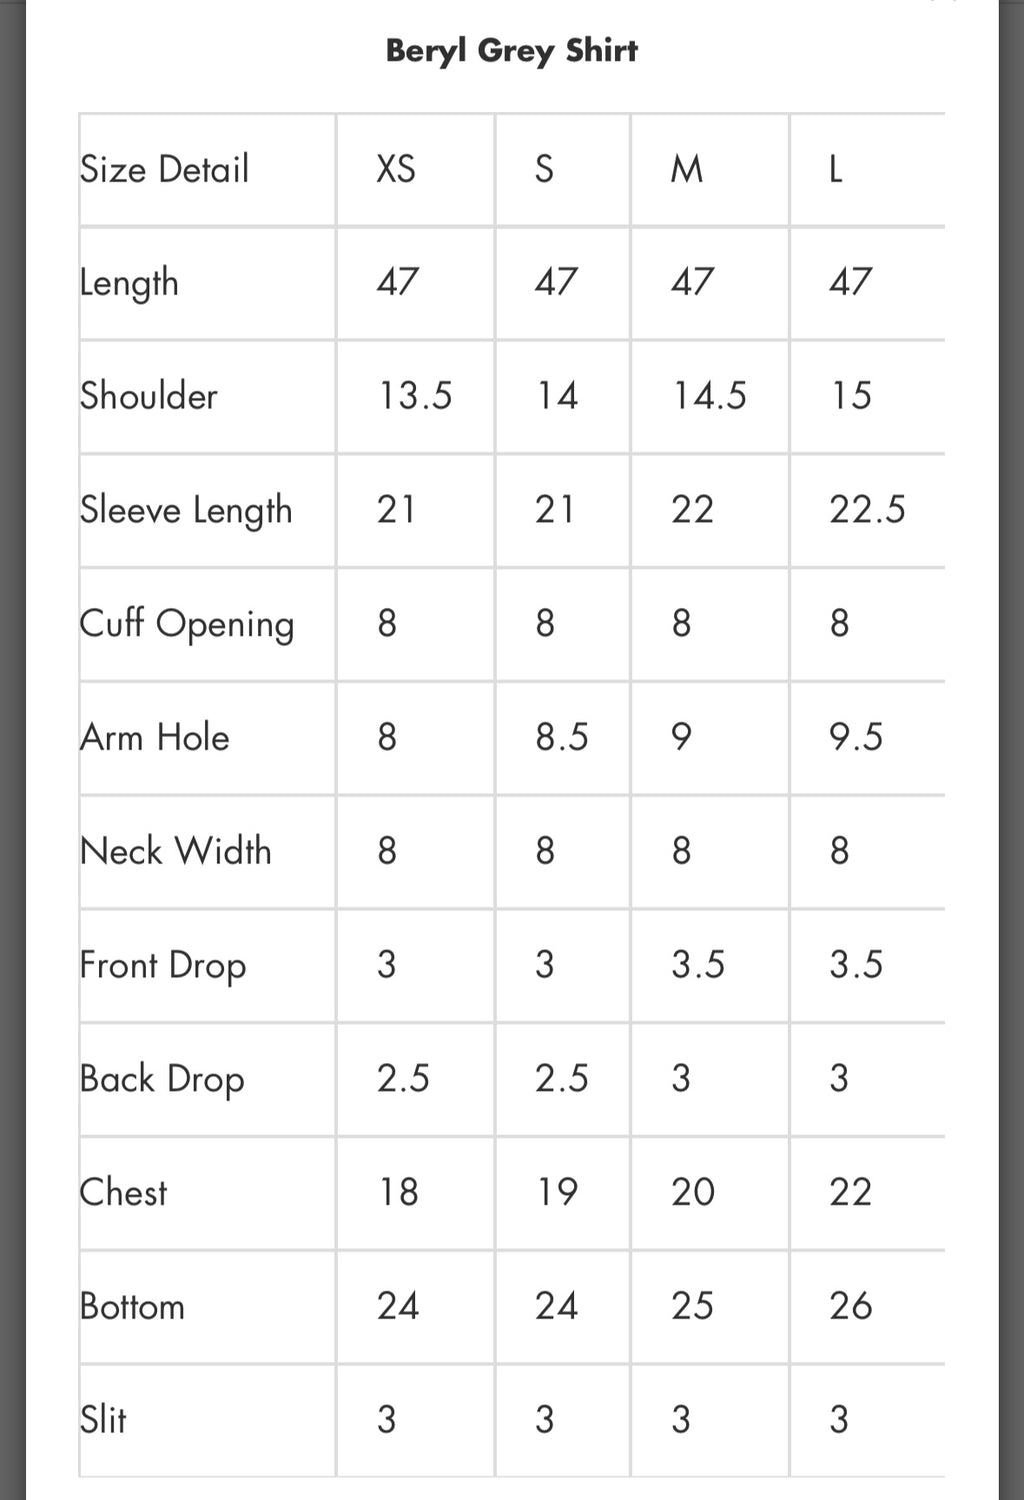The height and width of the screenshot is (1500, 1024).
Task: Select the 13.5 shoulder value for XS
Action: point(415,396)
